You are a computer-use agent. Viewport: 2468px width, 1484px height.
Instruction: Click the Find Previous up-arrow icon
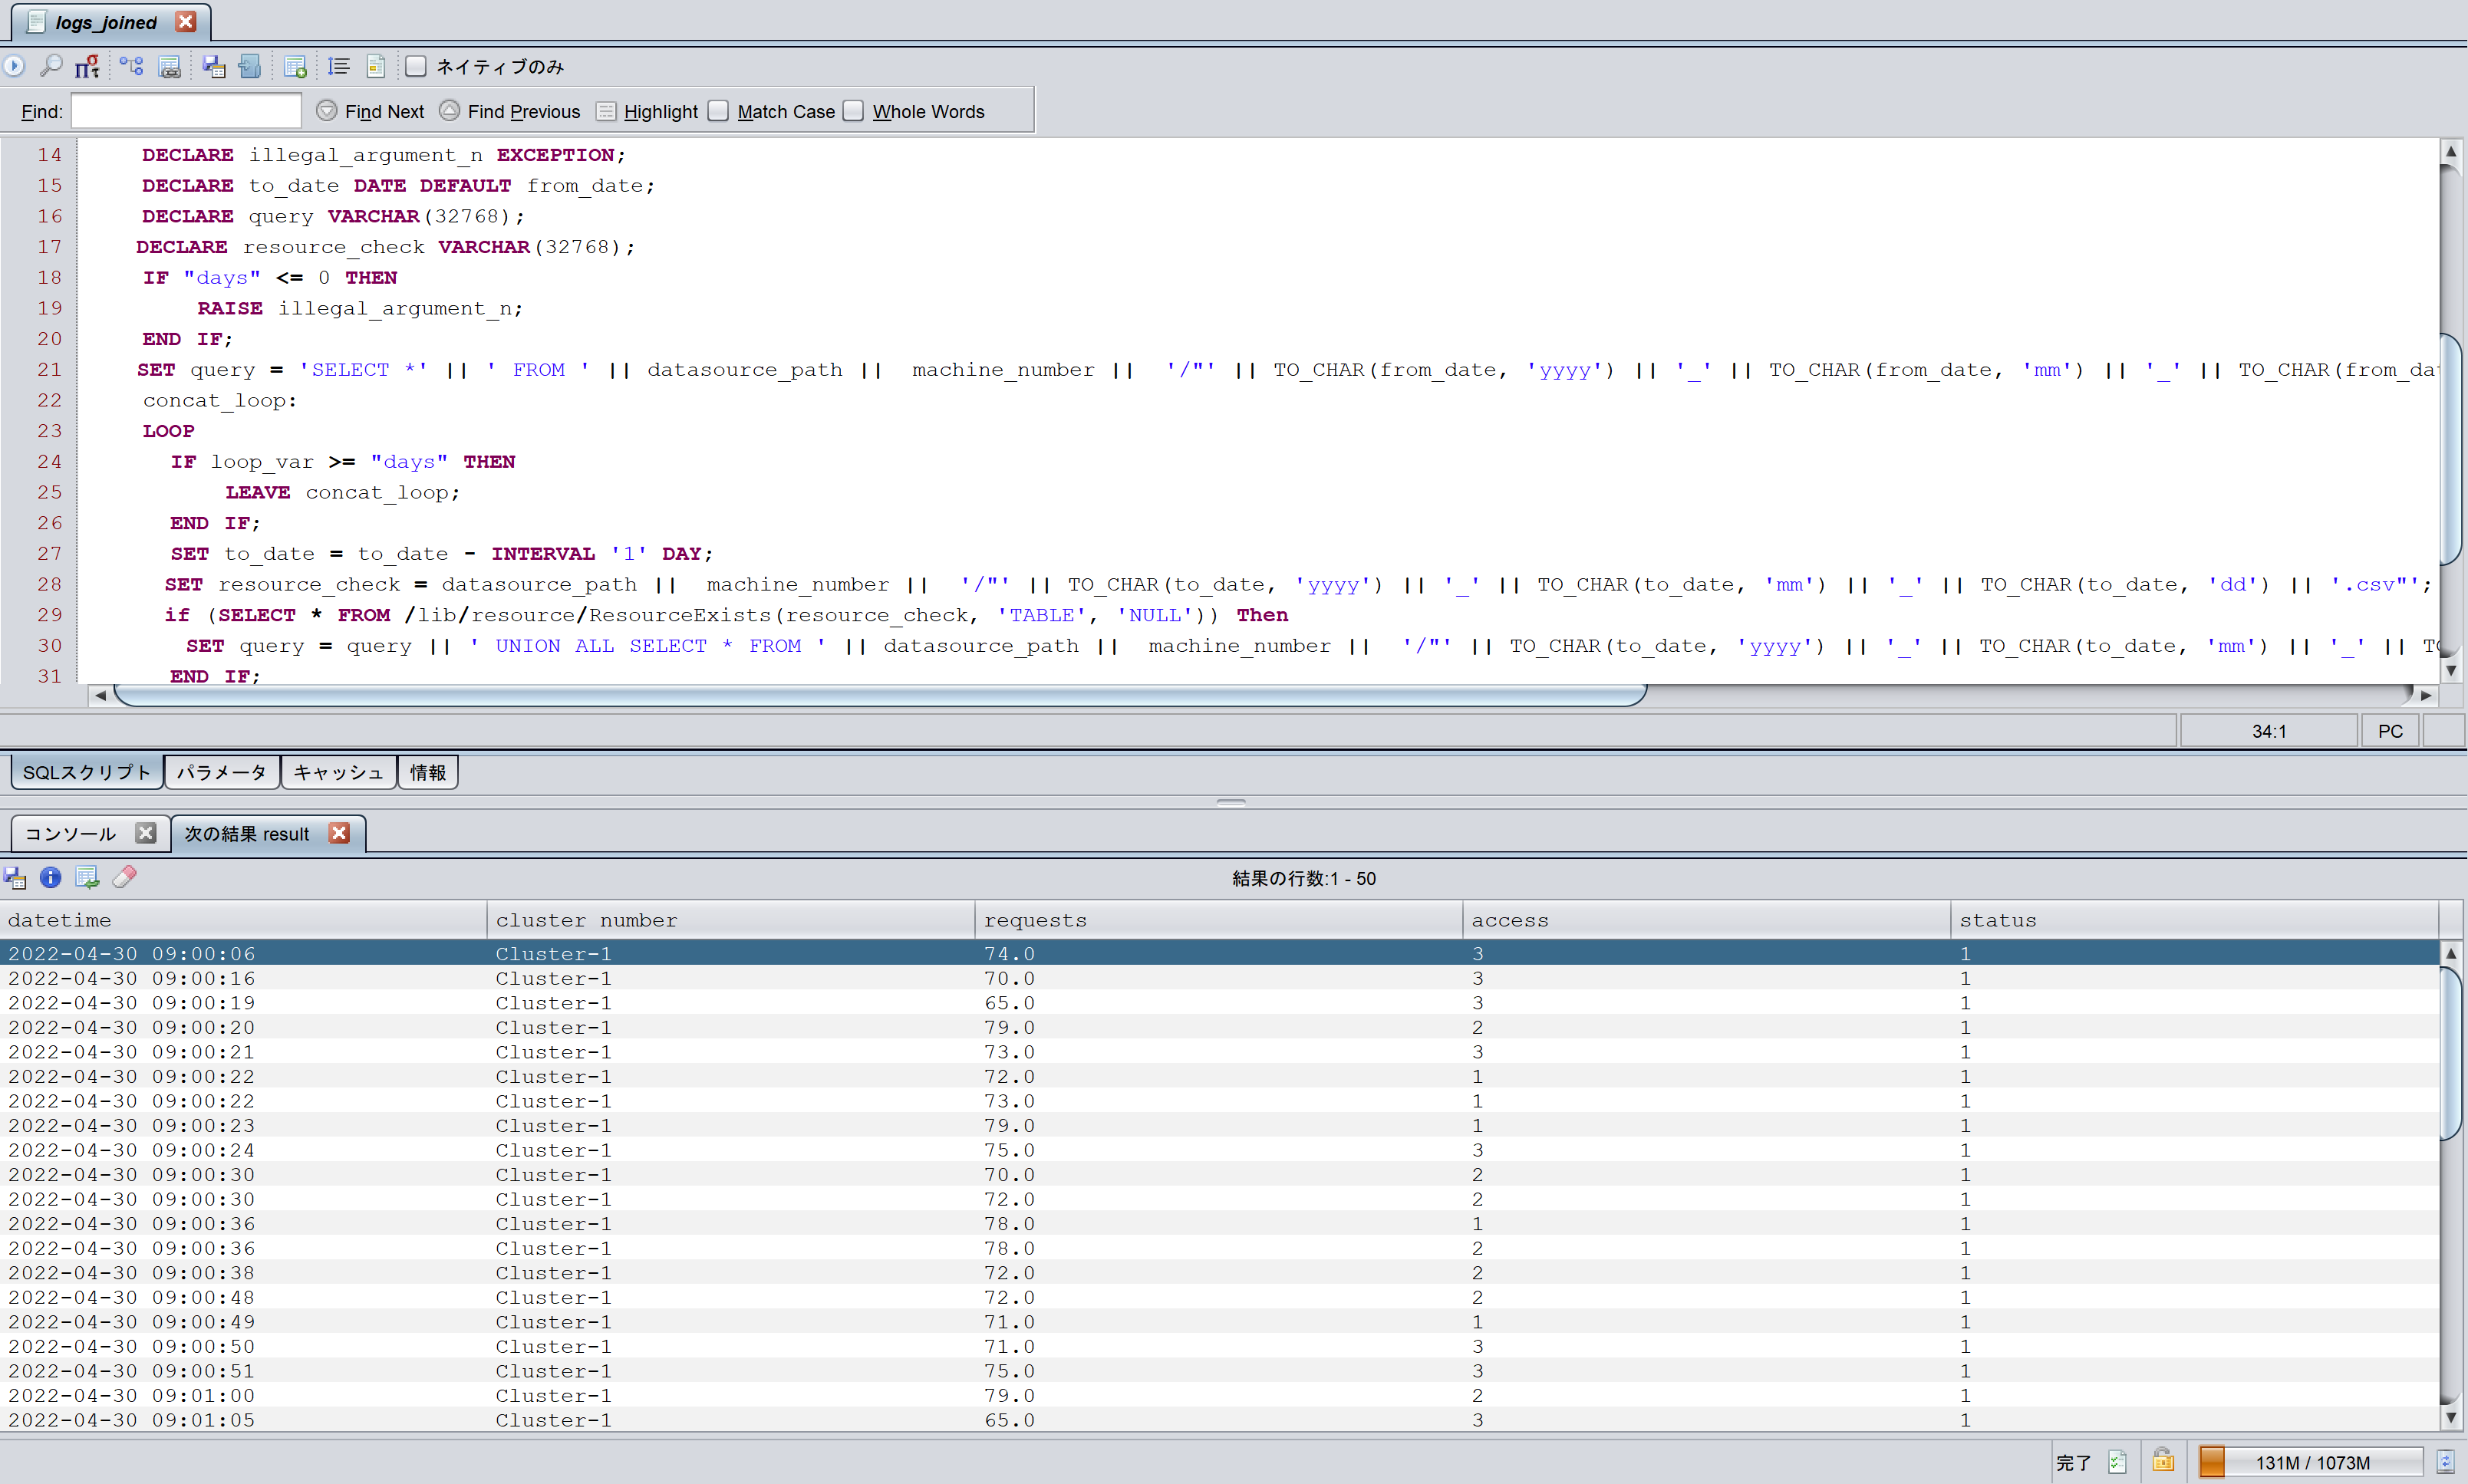450,111
